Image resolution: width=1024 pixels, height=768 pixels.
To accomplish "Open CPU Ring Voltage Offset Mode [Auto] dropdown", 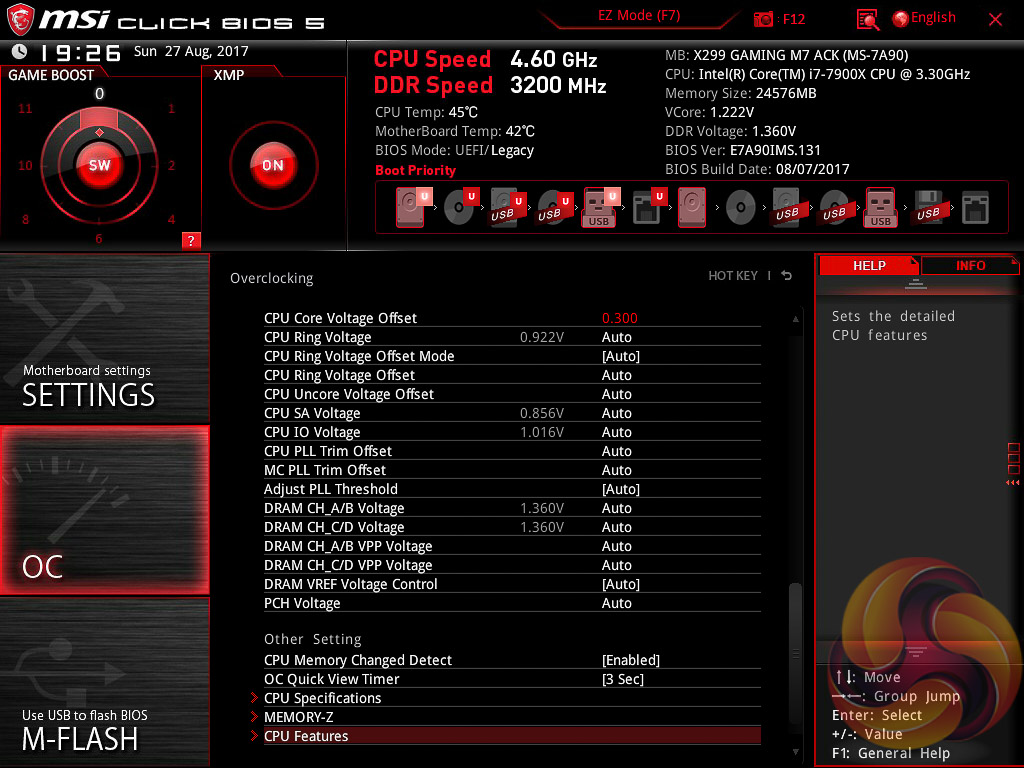I will coord(620,356).
